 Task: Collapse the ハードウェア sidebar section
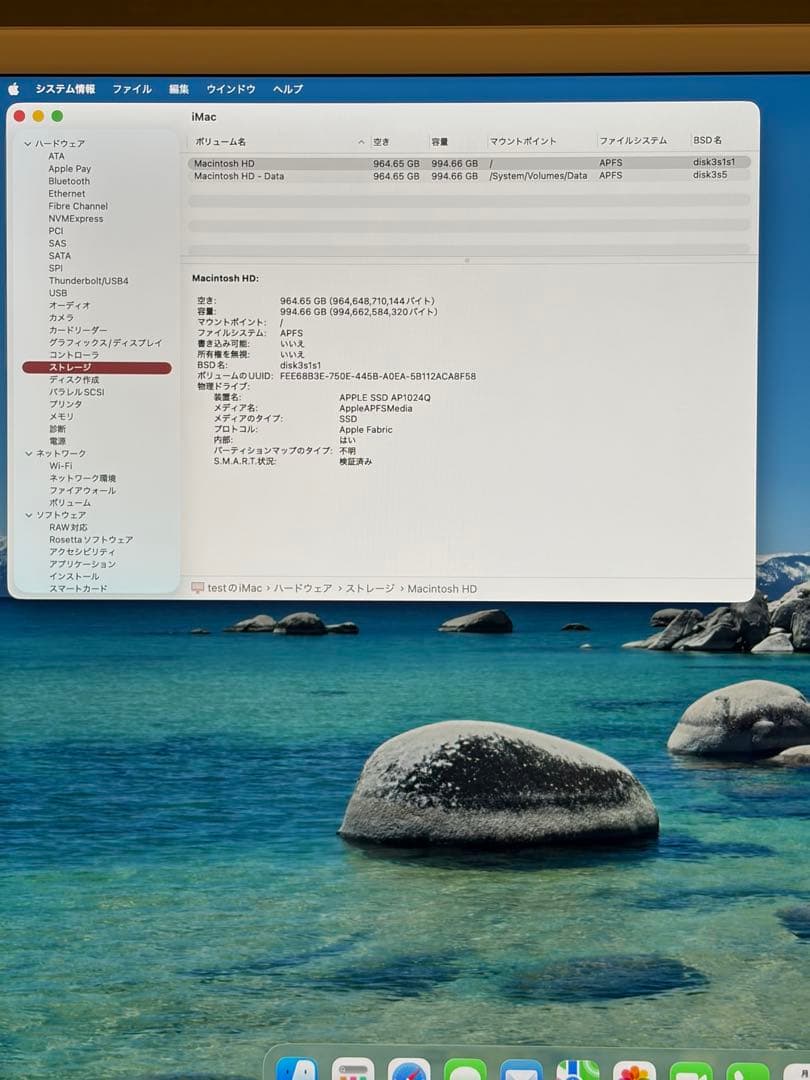point(27,143)
